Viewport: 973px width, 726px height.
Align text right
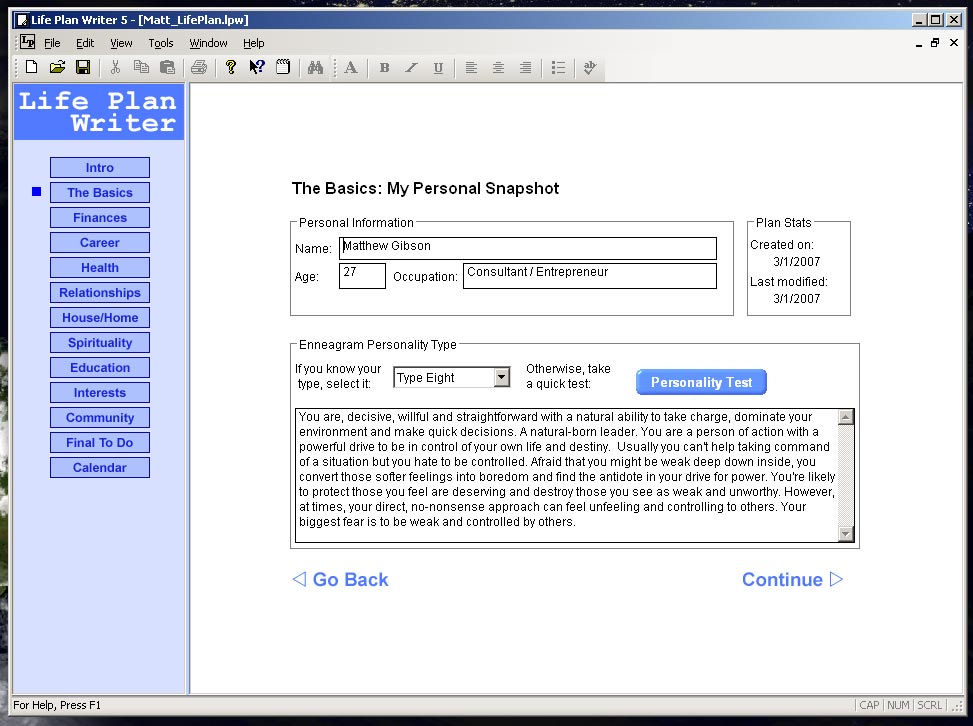click(525, 68)
